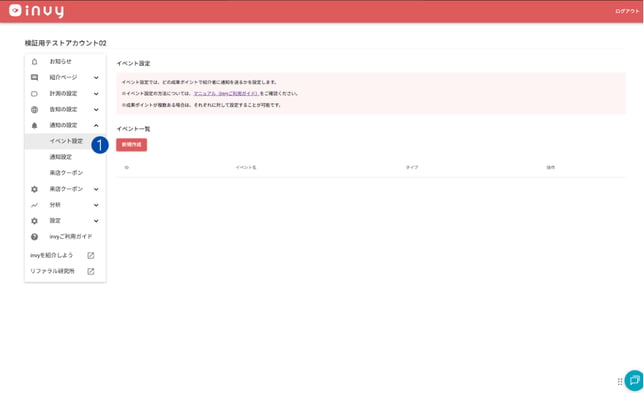
Task: Click the タイプ column header
Action: (412, 168)
